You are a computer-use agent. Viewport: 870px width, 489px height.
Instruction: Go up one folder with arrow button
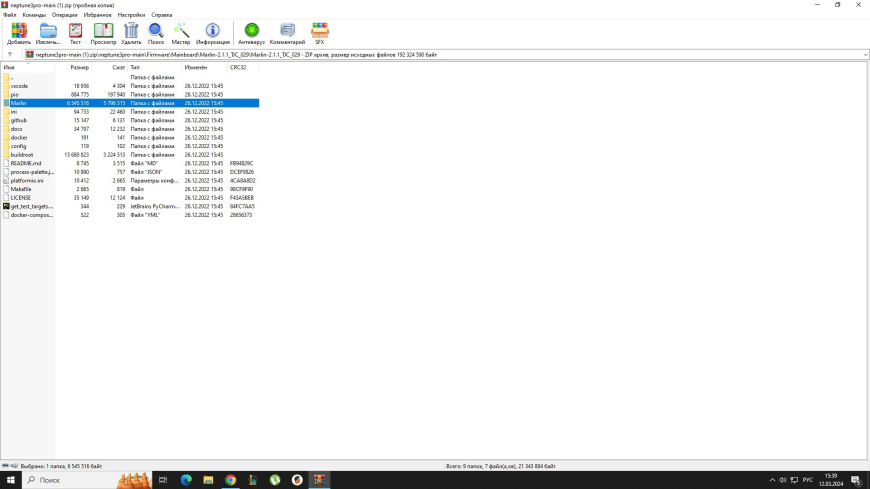point(10,54)
